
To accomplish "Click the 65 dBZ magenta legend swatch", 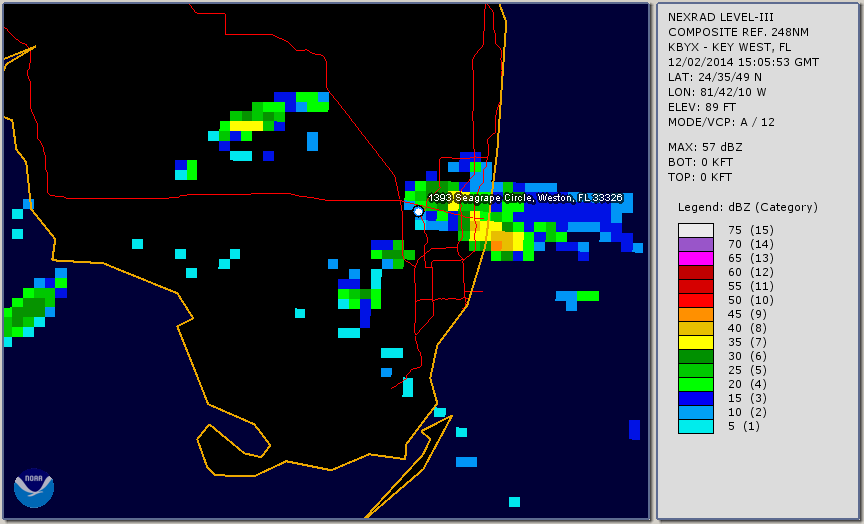I will point(695,258).
